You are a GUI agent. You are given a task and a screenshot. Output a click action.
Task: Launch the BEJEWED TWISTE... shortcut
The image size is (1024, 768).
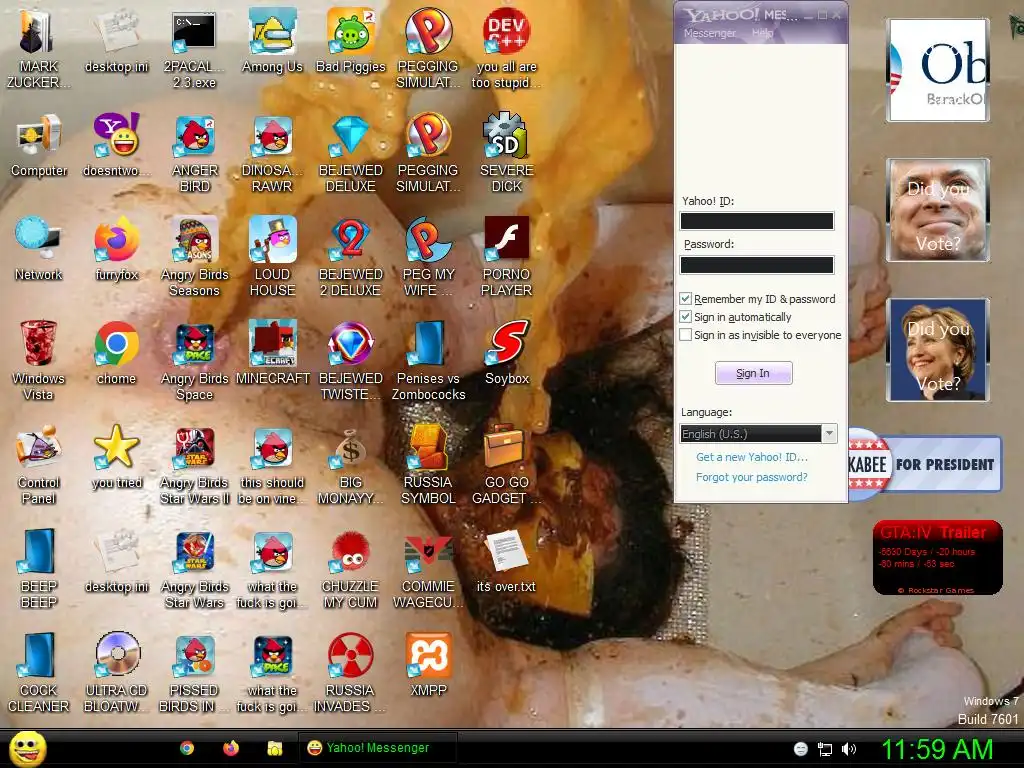351,360
